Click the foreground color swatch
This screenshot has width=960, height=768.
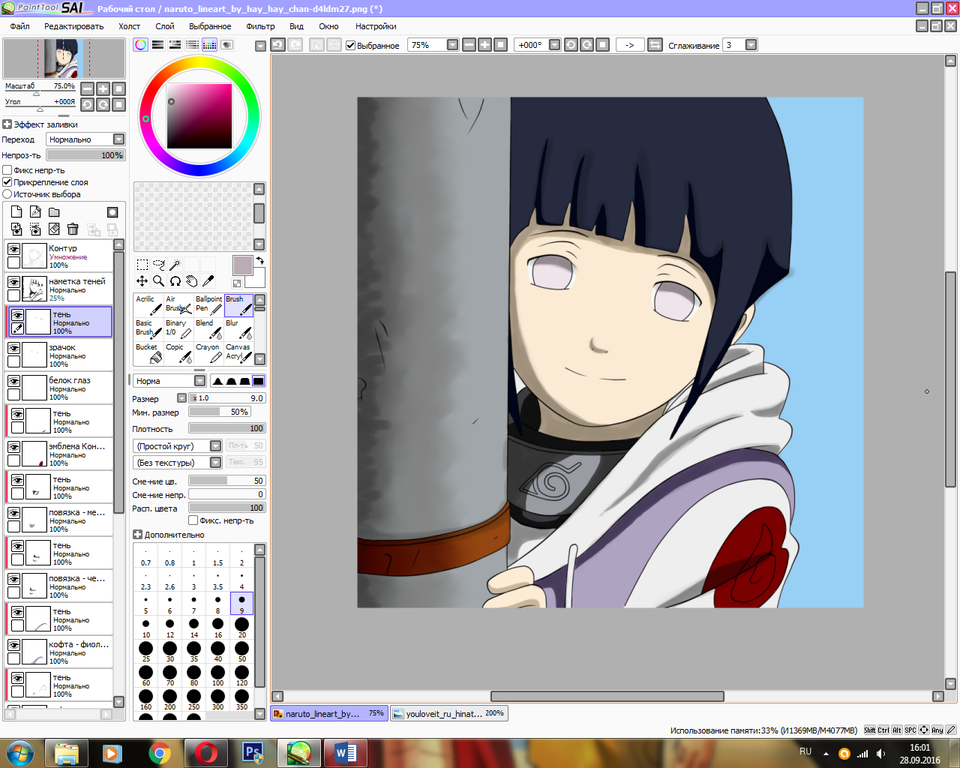click(x=242, y=265)
